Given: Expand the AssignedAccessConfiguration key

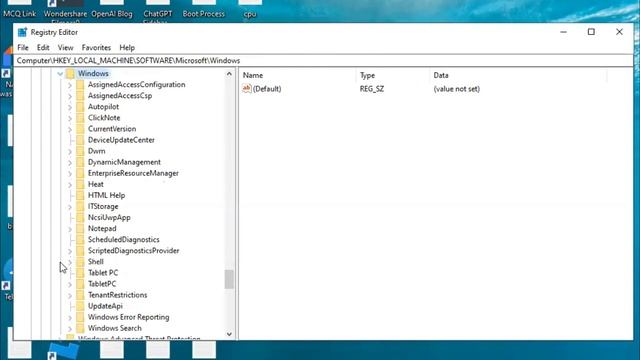Looking at the screenshot, I should (x=70, y=85).
